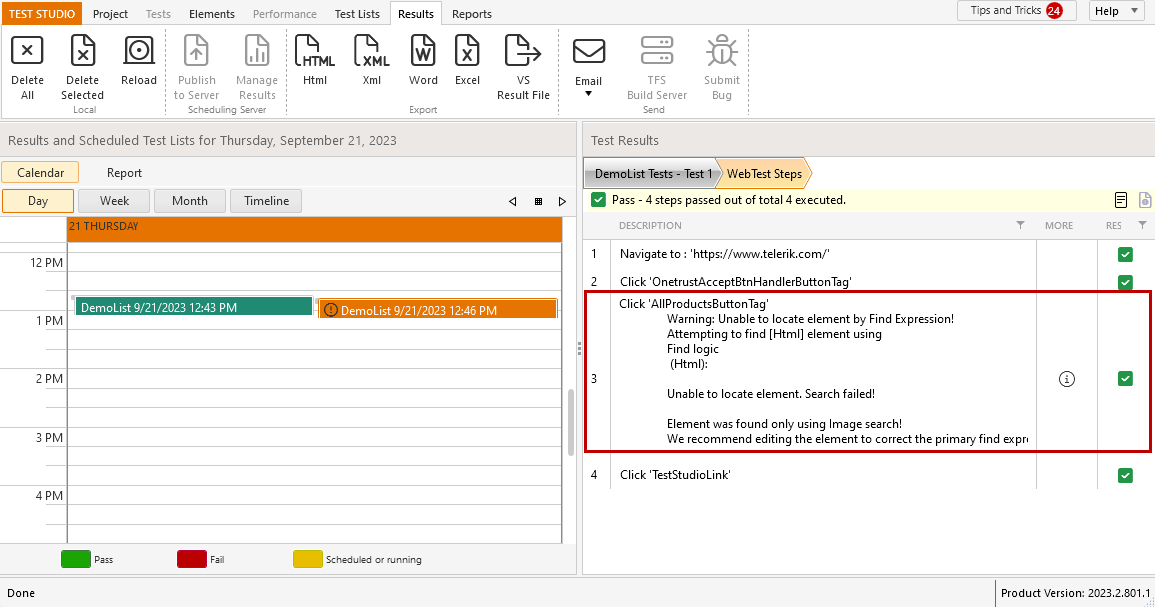Click the warning icon on DemoList 12:46 PM
Viewport: 1155px width, 607px height.
[331, 310]
